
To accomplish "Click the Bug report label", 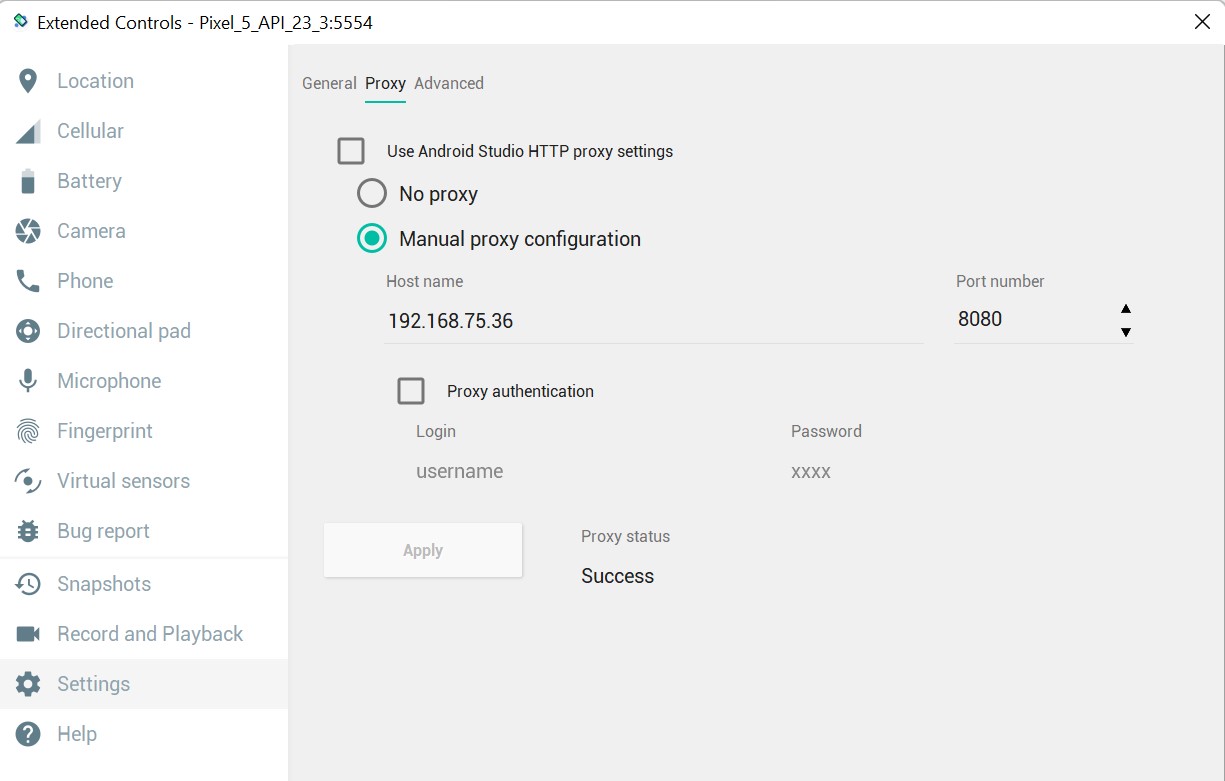I will point(103,531).
